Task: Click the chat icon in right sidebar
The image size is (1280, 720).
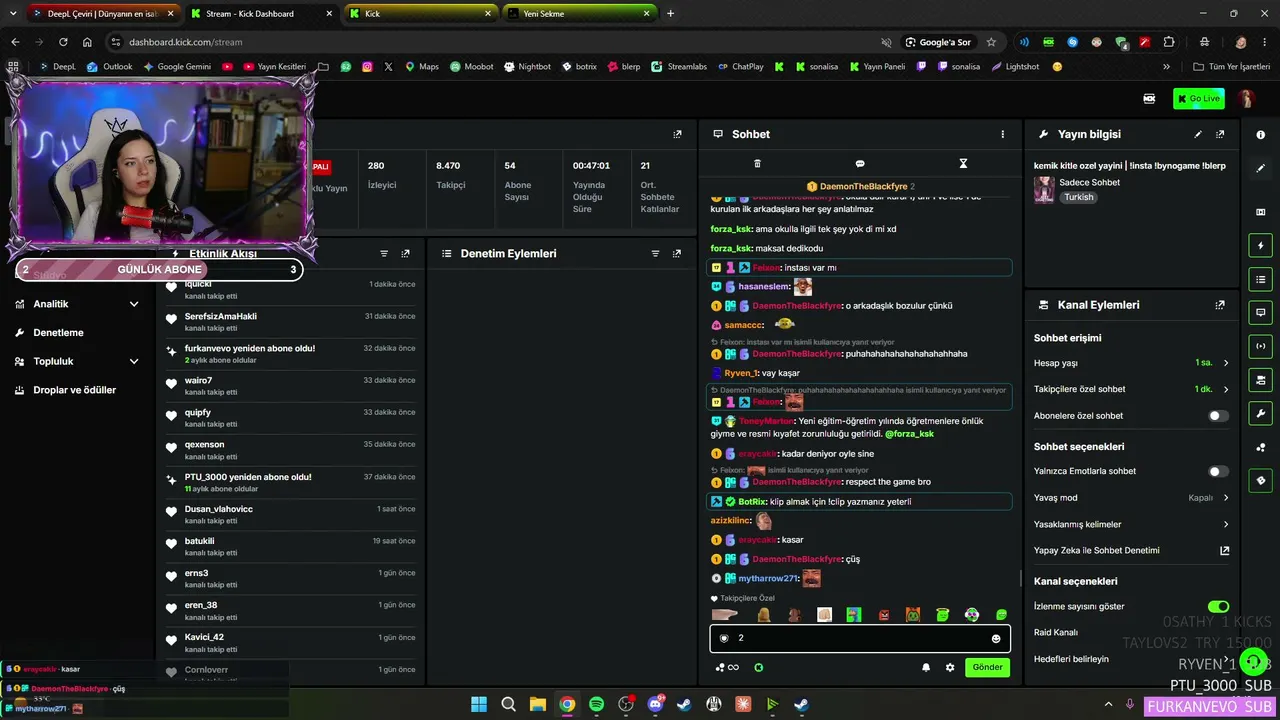Action: (1260, 313)
